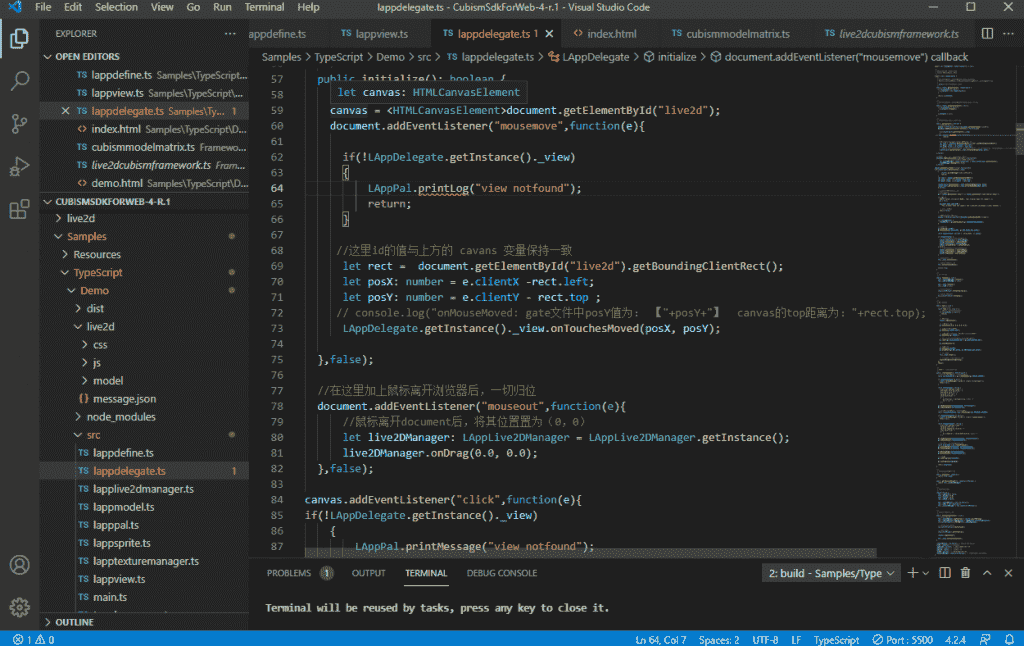Change indentation via Spaces: 2
Image resolution: width=1024 pixels, height=646 pixels.
[x=718, y=639]
